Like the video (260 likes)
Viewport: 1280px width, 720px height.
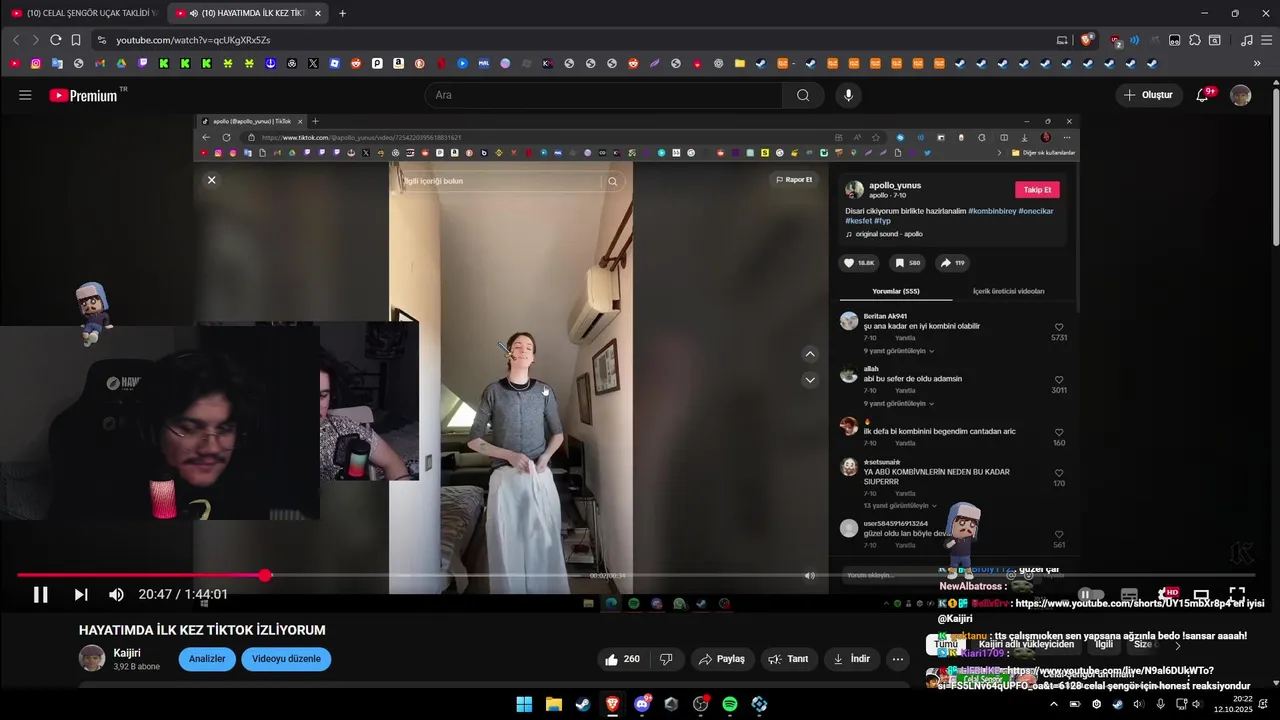(x=622, y=659)
